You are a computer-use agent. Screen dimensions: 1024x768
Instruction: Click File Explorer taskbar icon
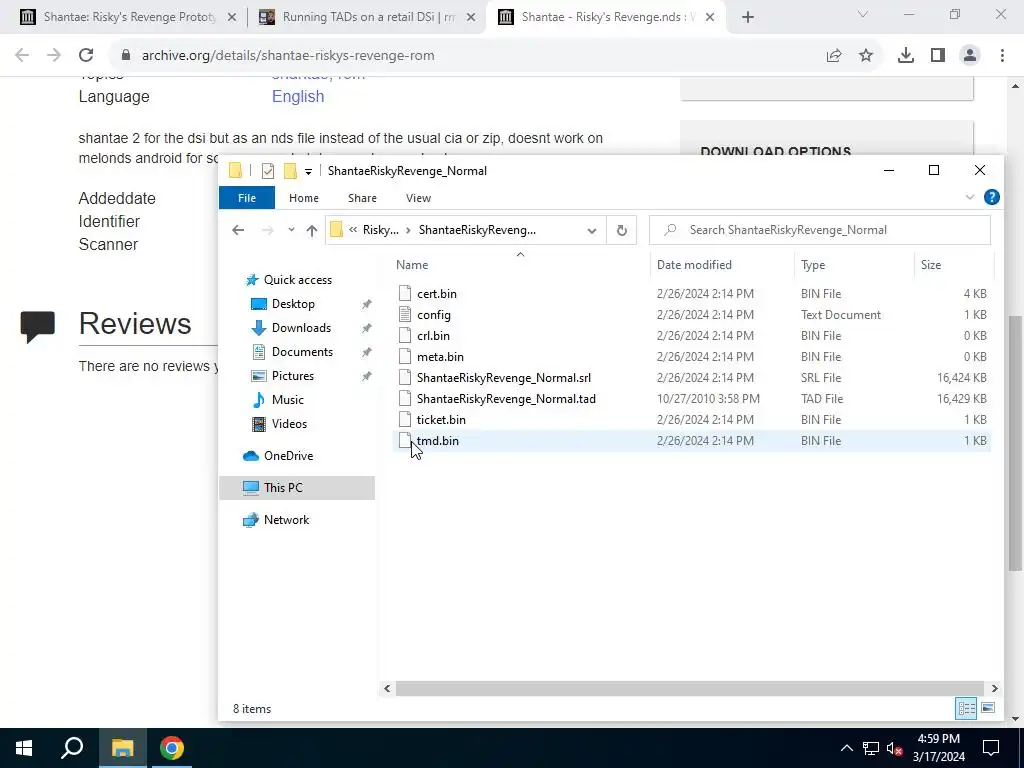tap(122, 748)
